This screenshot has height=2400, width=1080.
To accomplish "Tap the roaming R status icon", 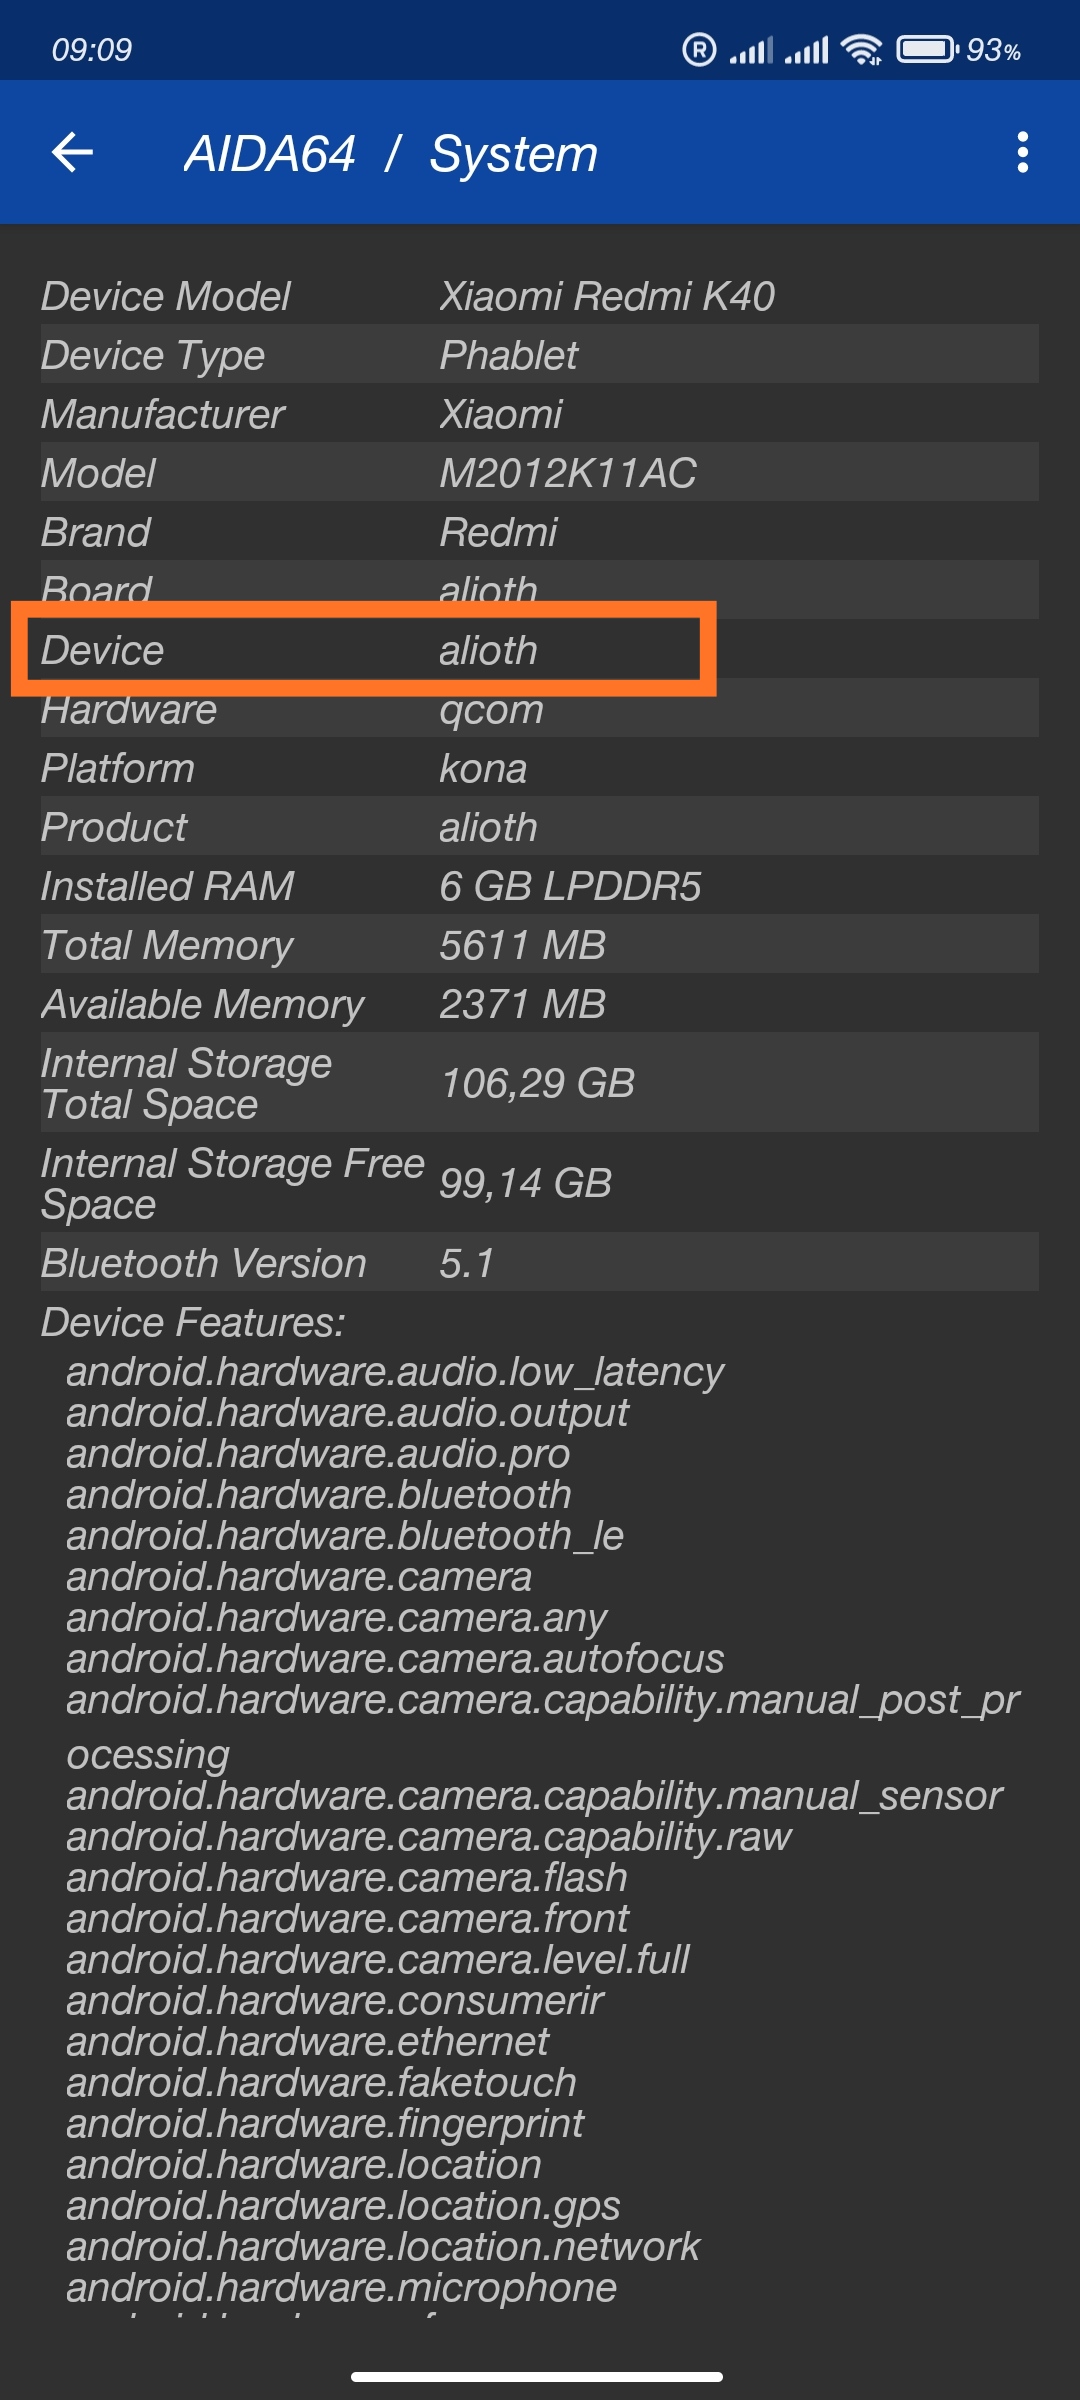I will (699, 49).
